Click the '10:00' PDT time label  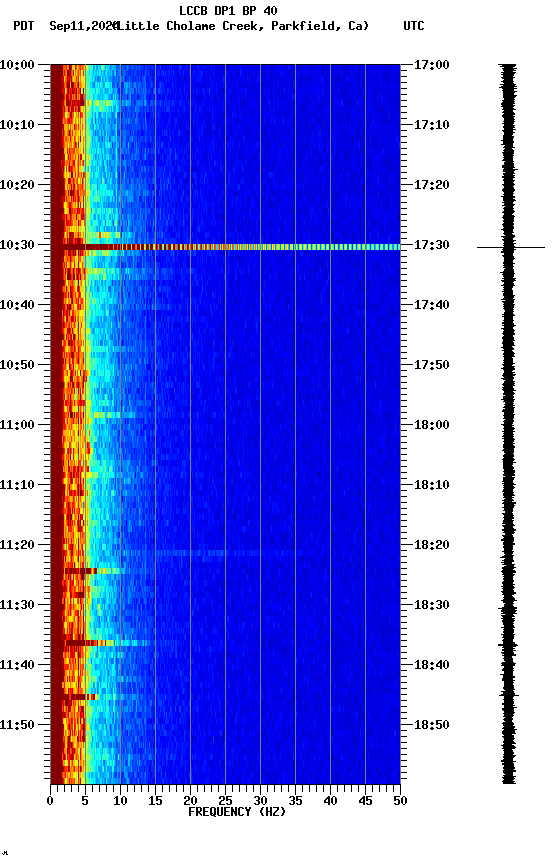point(17,65)
